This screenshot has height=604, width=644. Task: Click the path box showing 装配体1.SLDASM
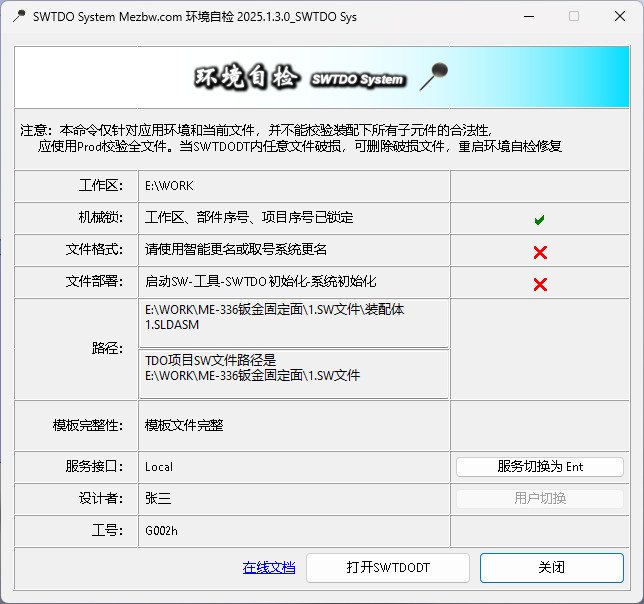[294, 323]
